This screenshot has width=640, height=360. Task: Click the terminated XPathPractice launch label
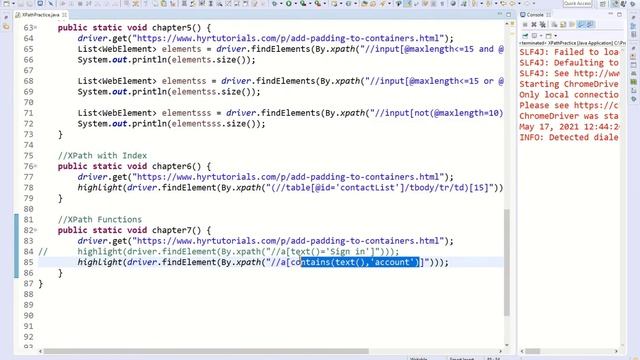click(571, 43)
